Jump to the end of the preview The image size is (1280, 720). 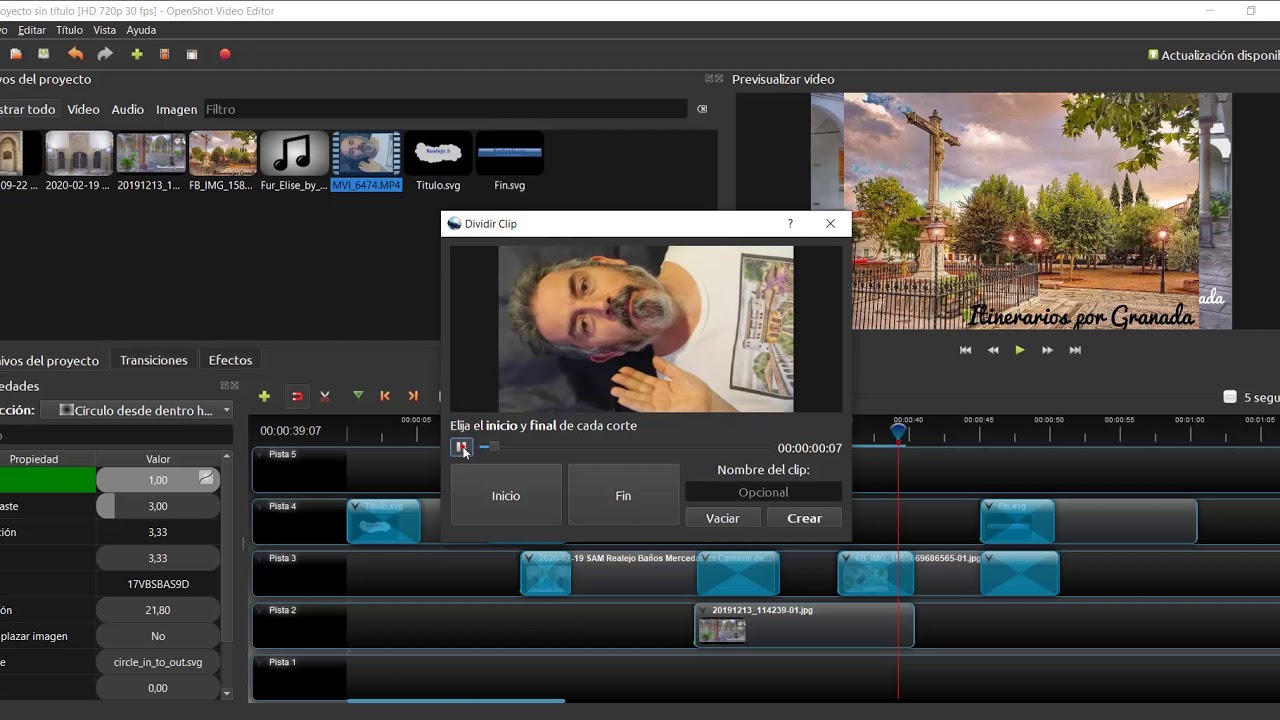tap(1075, 350)
